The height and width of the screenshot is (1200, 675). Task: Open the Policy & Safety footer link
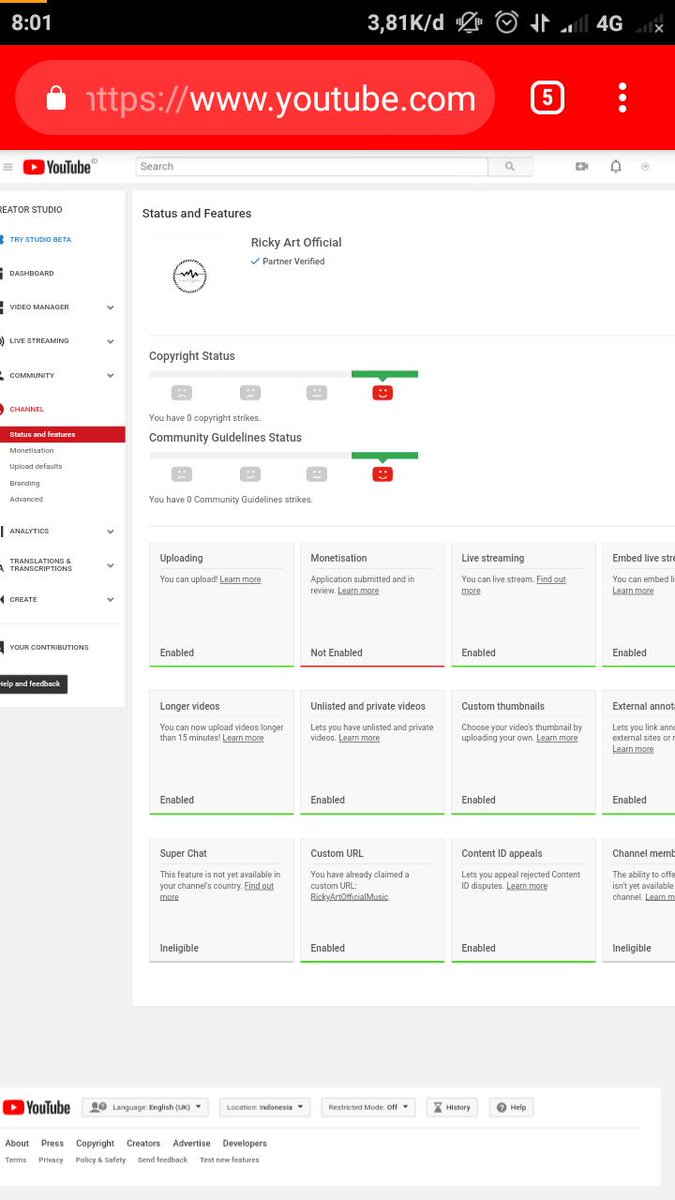point(101,1160)
